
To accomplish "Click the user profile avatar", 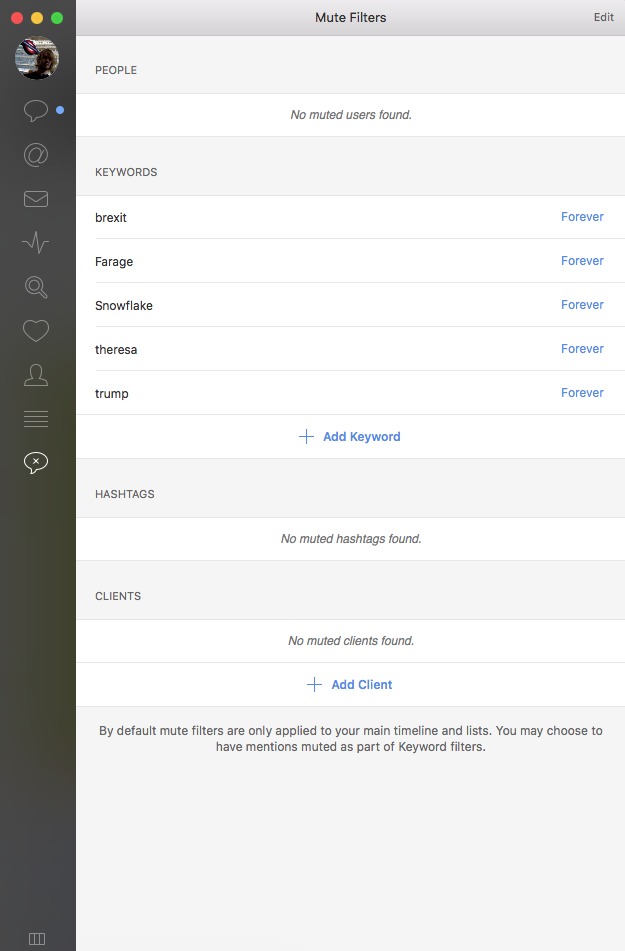I will (37, 59).
